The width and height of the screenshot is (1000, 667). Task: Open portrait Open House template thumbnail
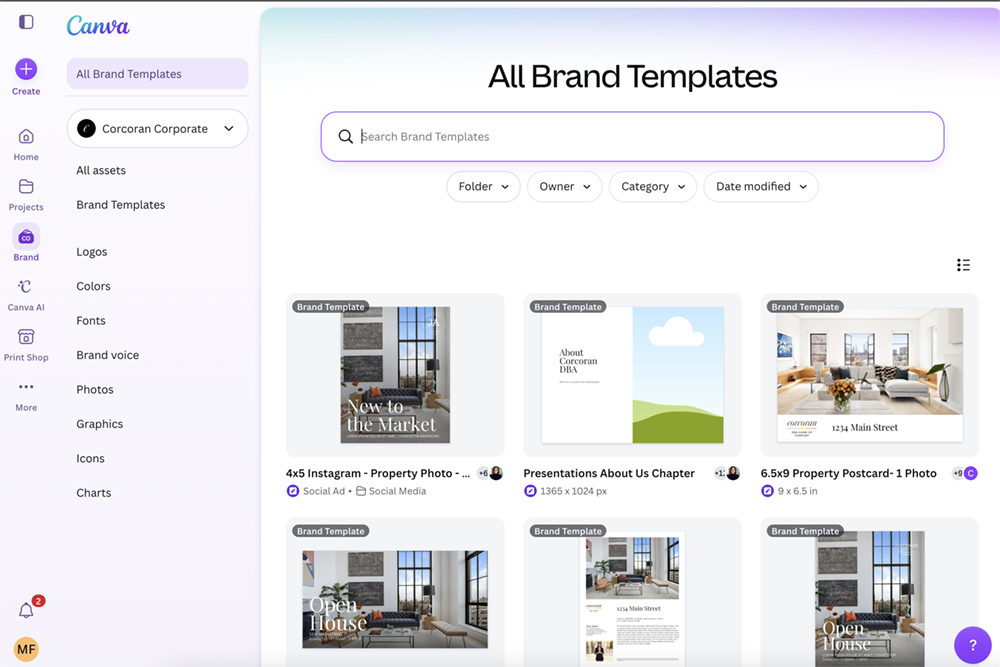[x=870, y=592]
